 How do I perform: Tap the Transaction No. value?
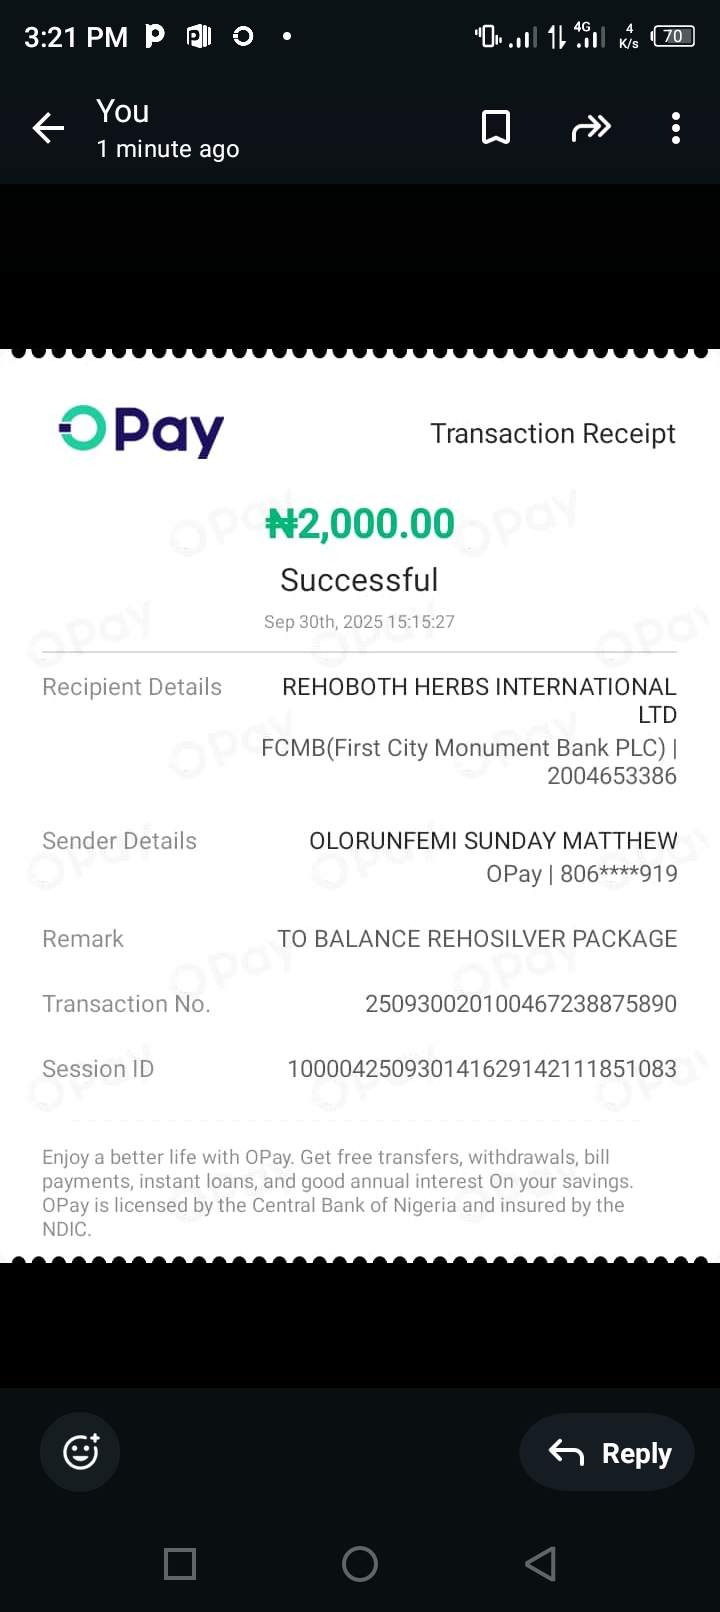[520, 1003]
